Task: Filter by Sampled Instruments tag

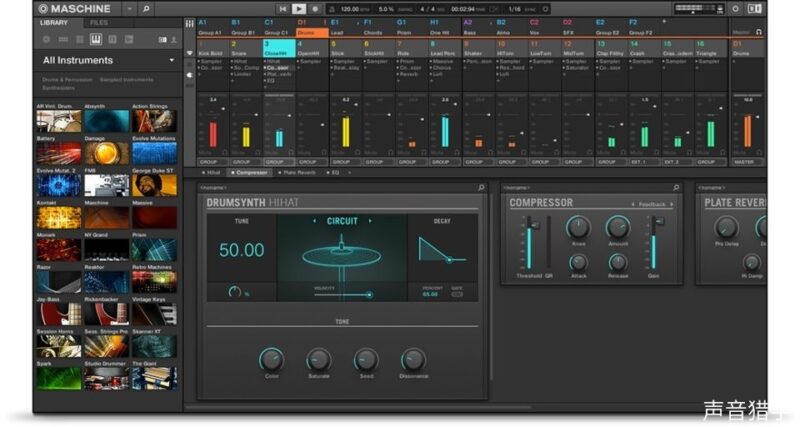Action: click(x=127, y=80)
